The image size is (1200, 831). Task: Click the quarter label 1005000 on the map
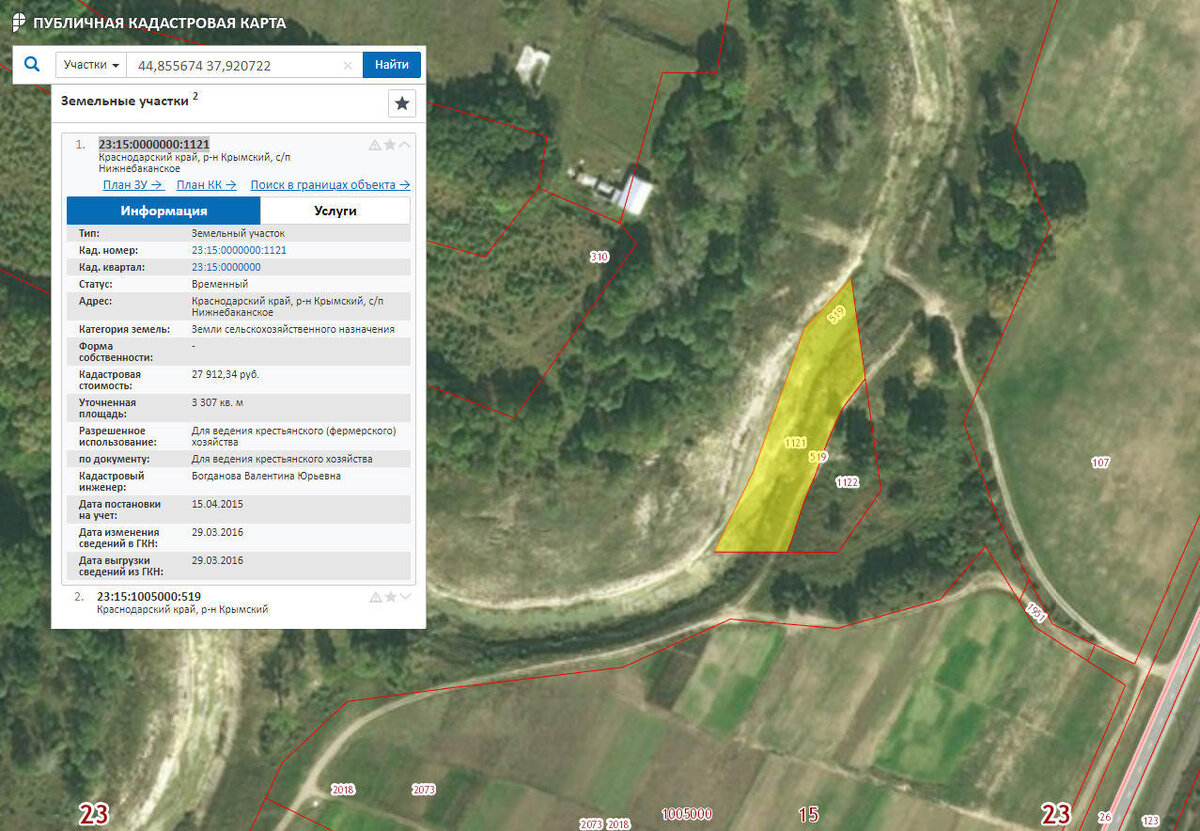click(687, 814)
